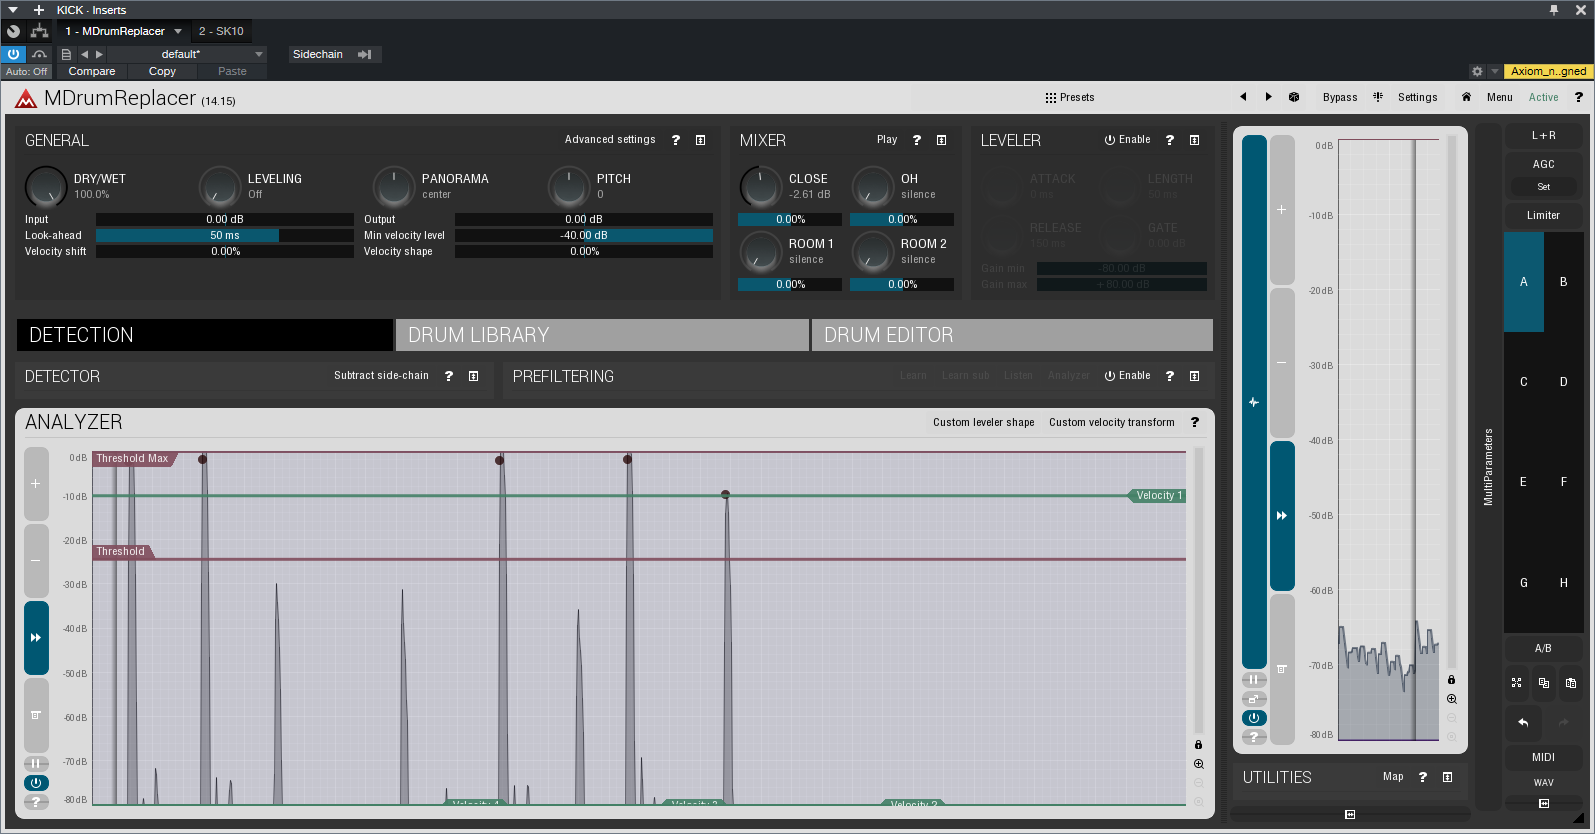The width and height of the screenshot is (1595, 834).
Task: Select the 1 - MDrumReplacer insert tab
Action: click(115, 31)
